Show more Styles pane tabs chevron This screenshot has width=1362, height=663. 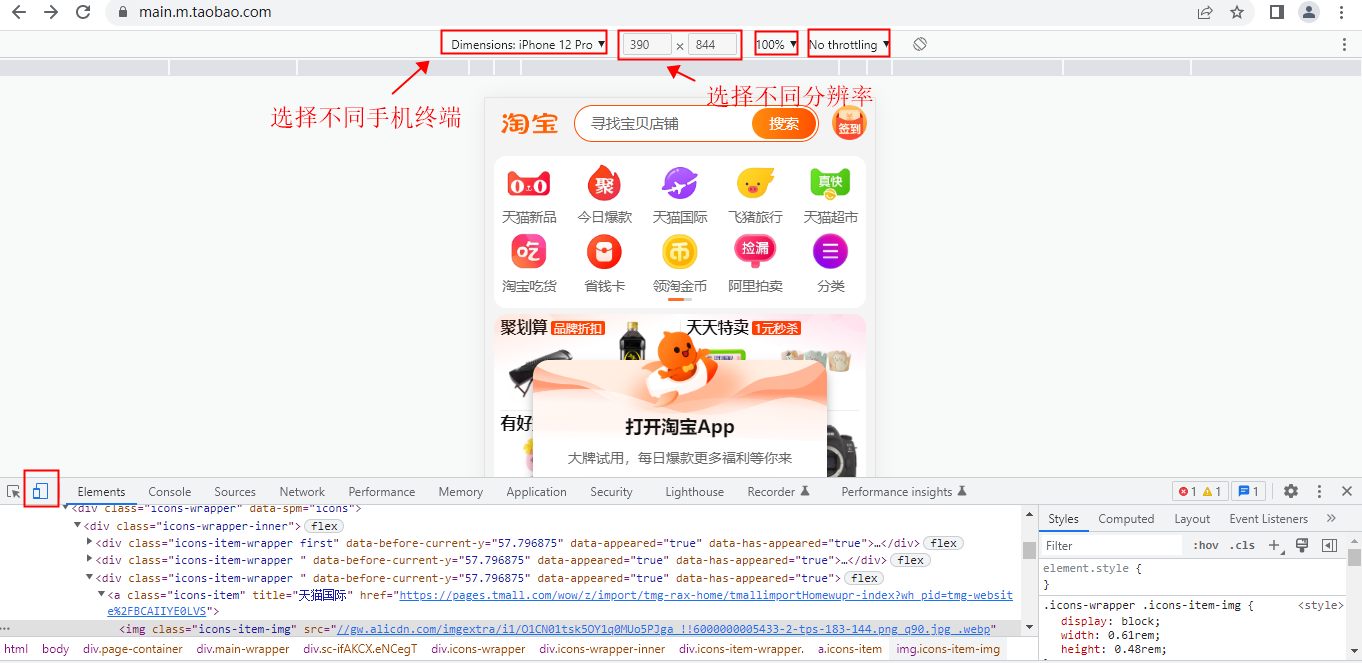1331,518
